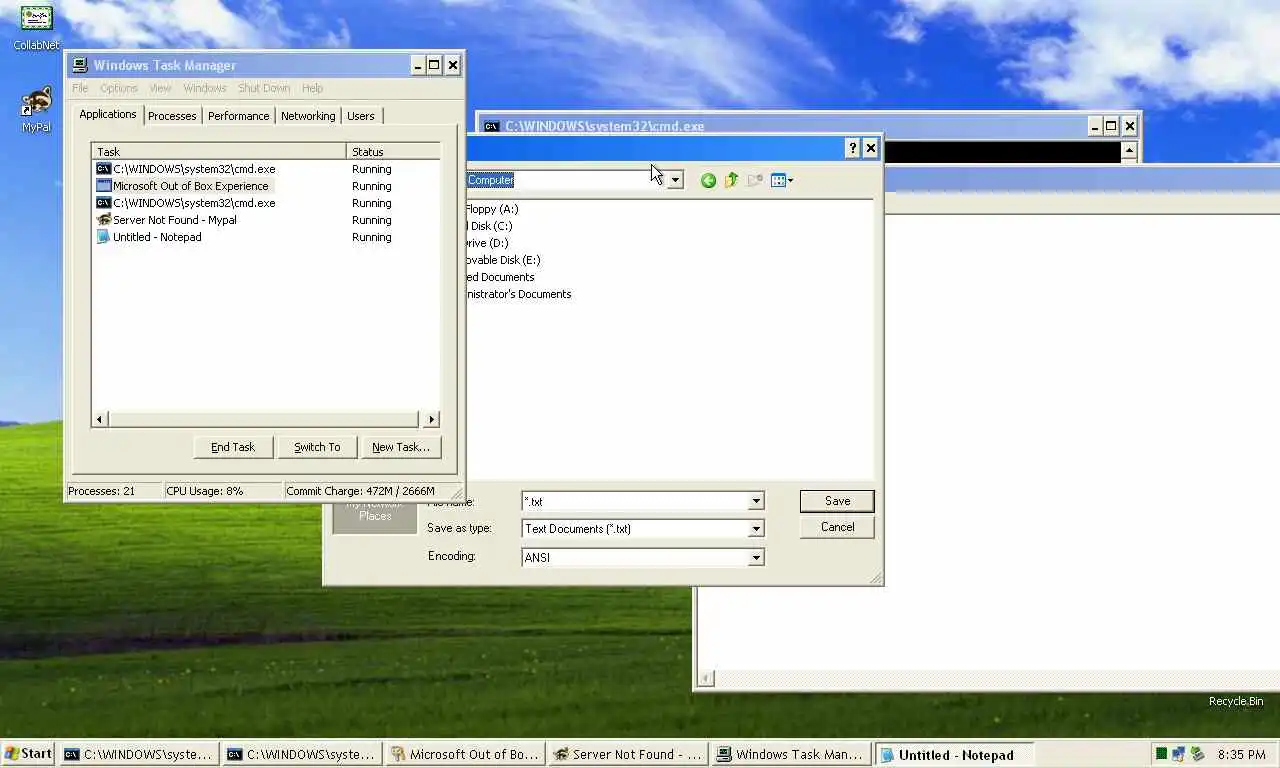Click the network connection tray icon

pos(1179,754)
